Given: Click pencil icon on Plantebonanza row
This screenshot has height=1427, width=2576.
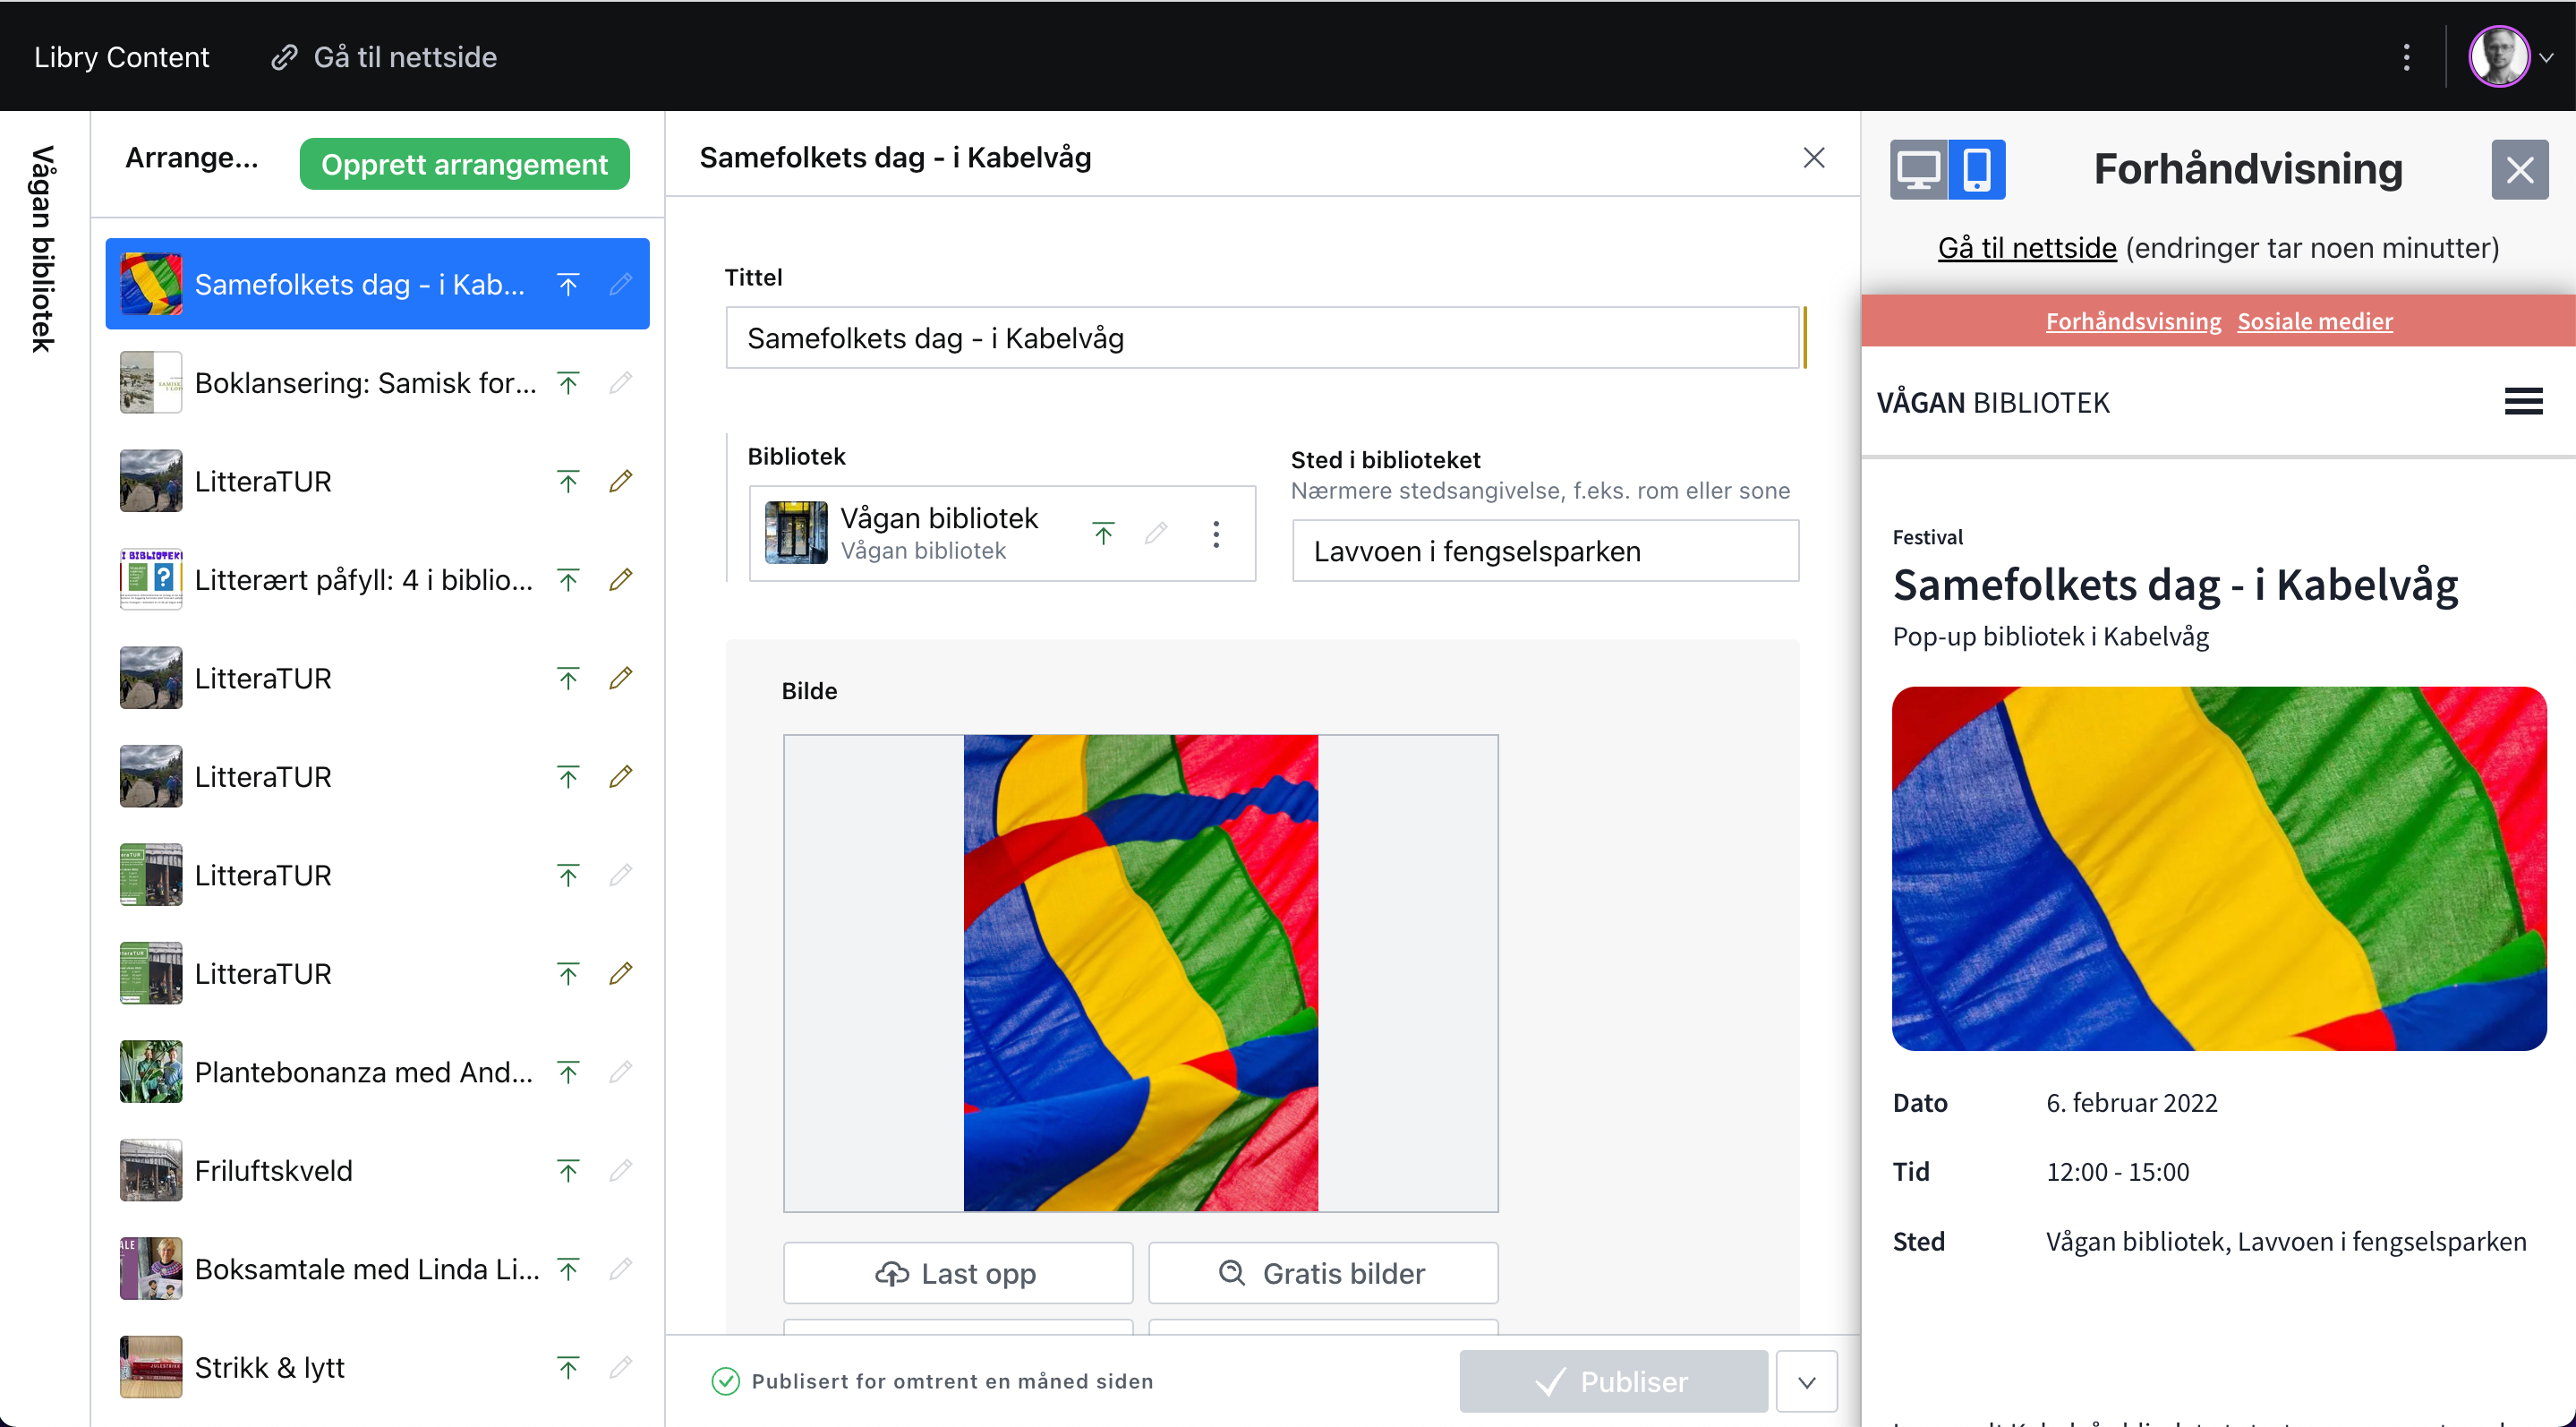Looking at the screenshot, I should 620,1072.
